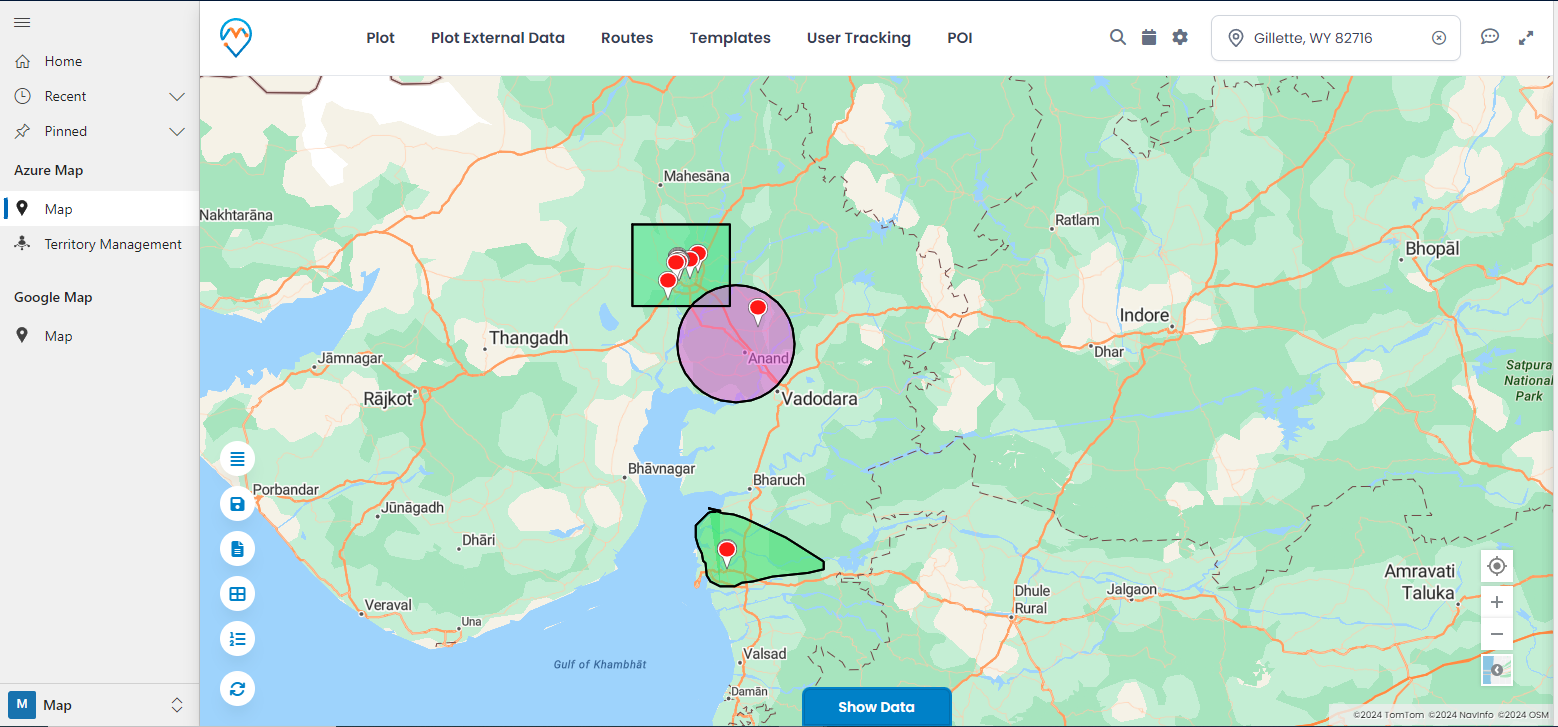Click the Bhopāl city label
Image resolution: width=1558 pixels, height=727 pixels.
click(x=1432, y=248)
